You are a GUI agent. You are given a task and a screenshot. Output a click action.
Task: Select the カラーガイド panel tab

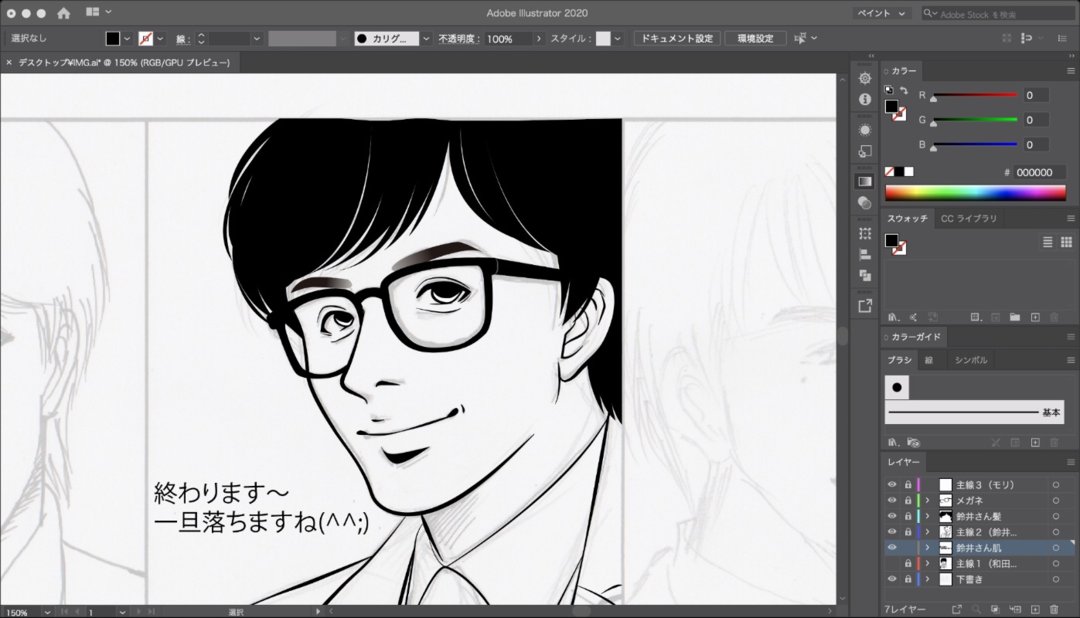coord(915,337)
